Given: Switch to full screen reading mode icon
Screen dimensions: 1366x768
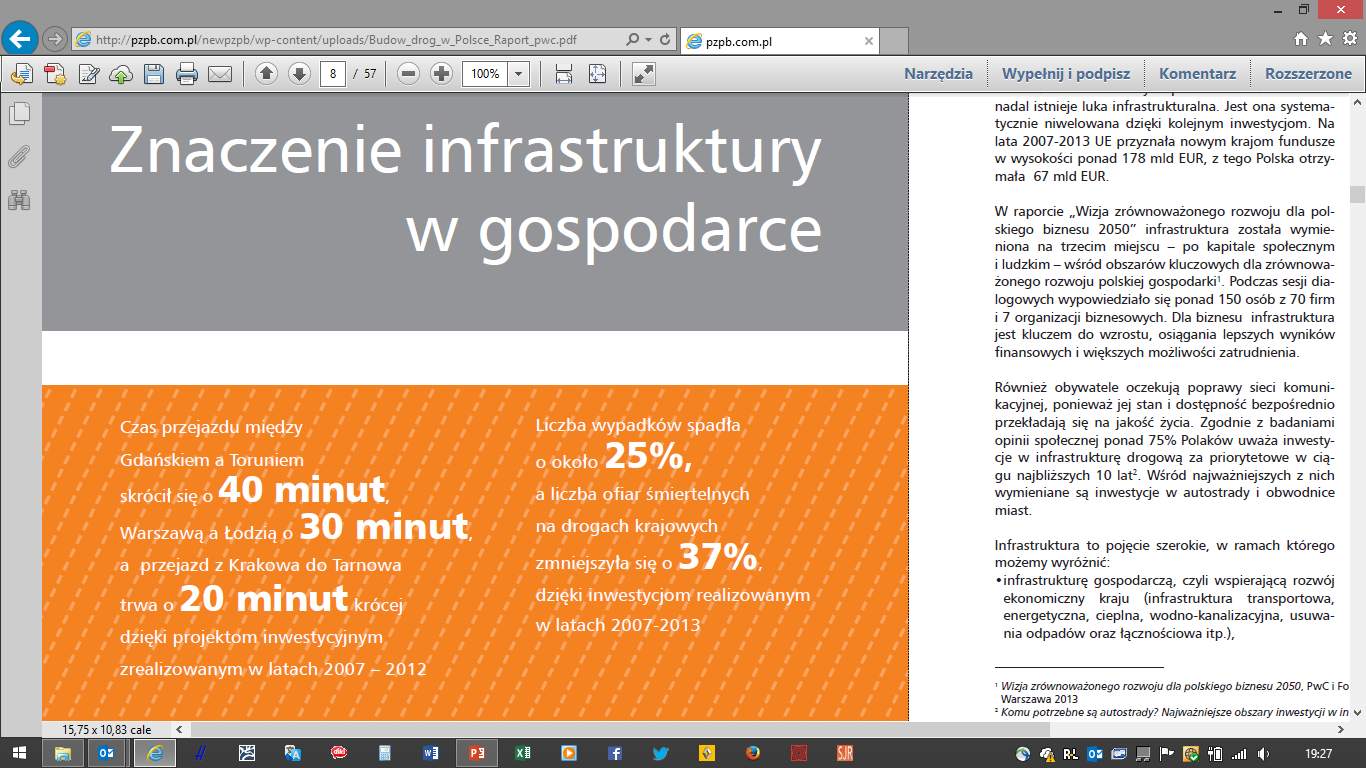Looking at the screenshot, I should point(644,73).
